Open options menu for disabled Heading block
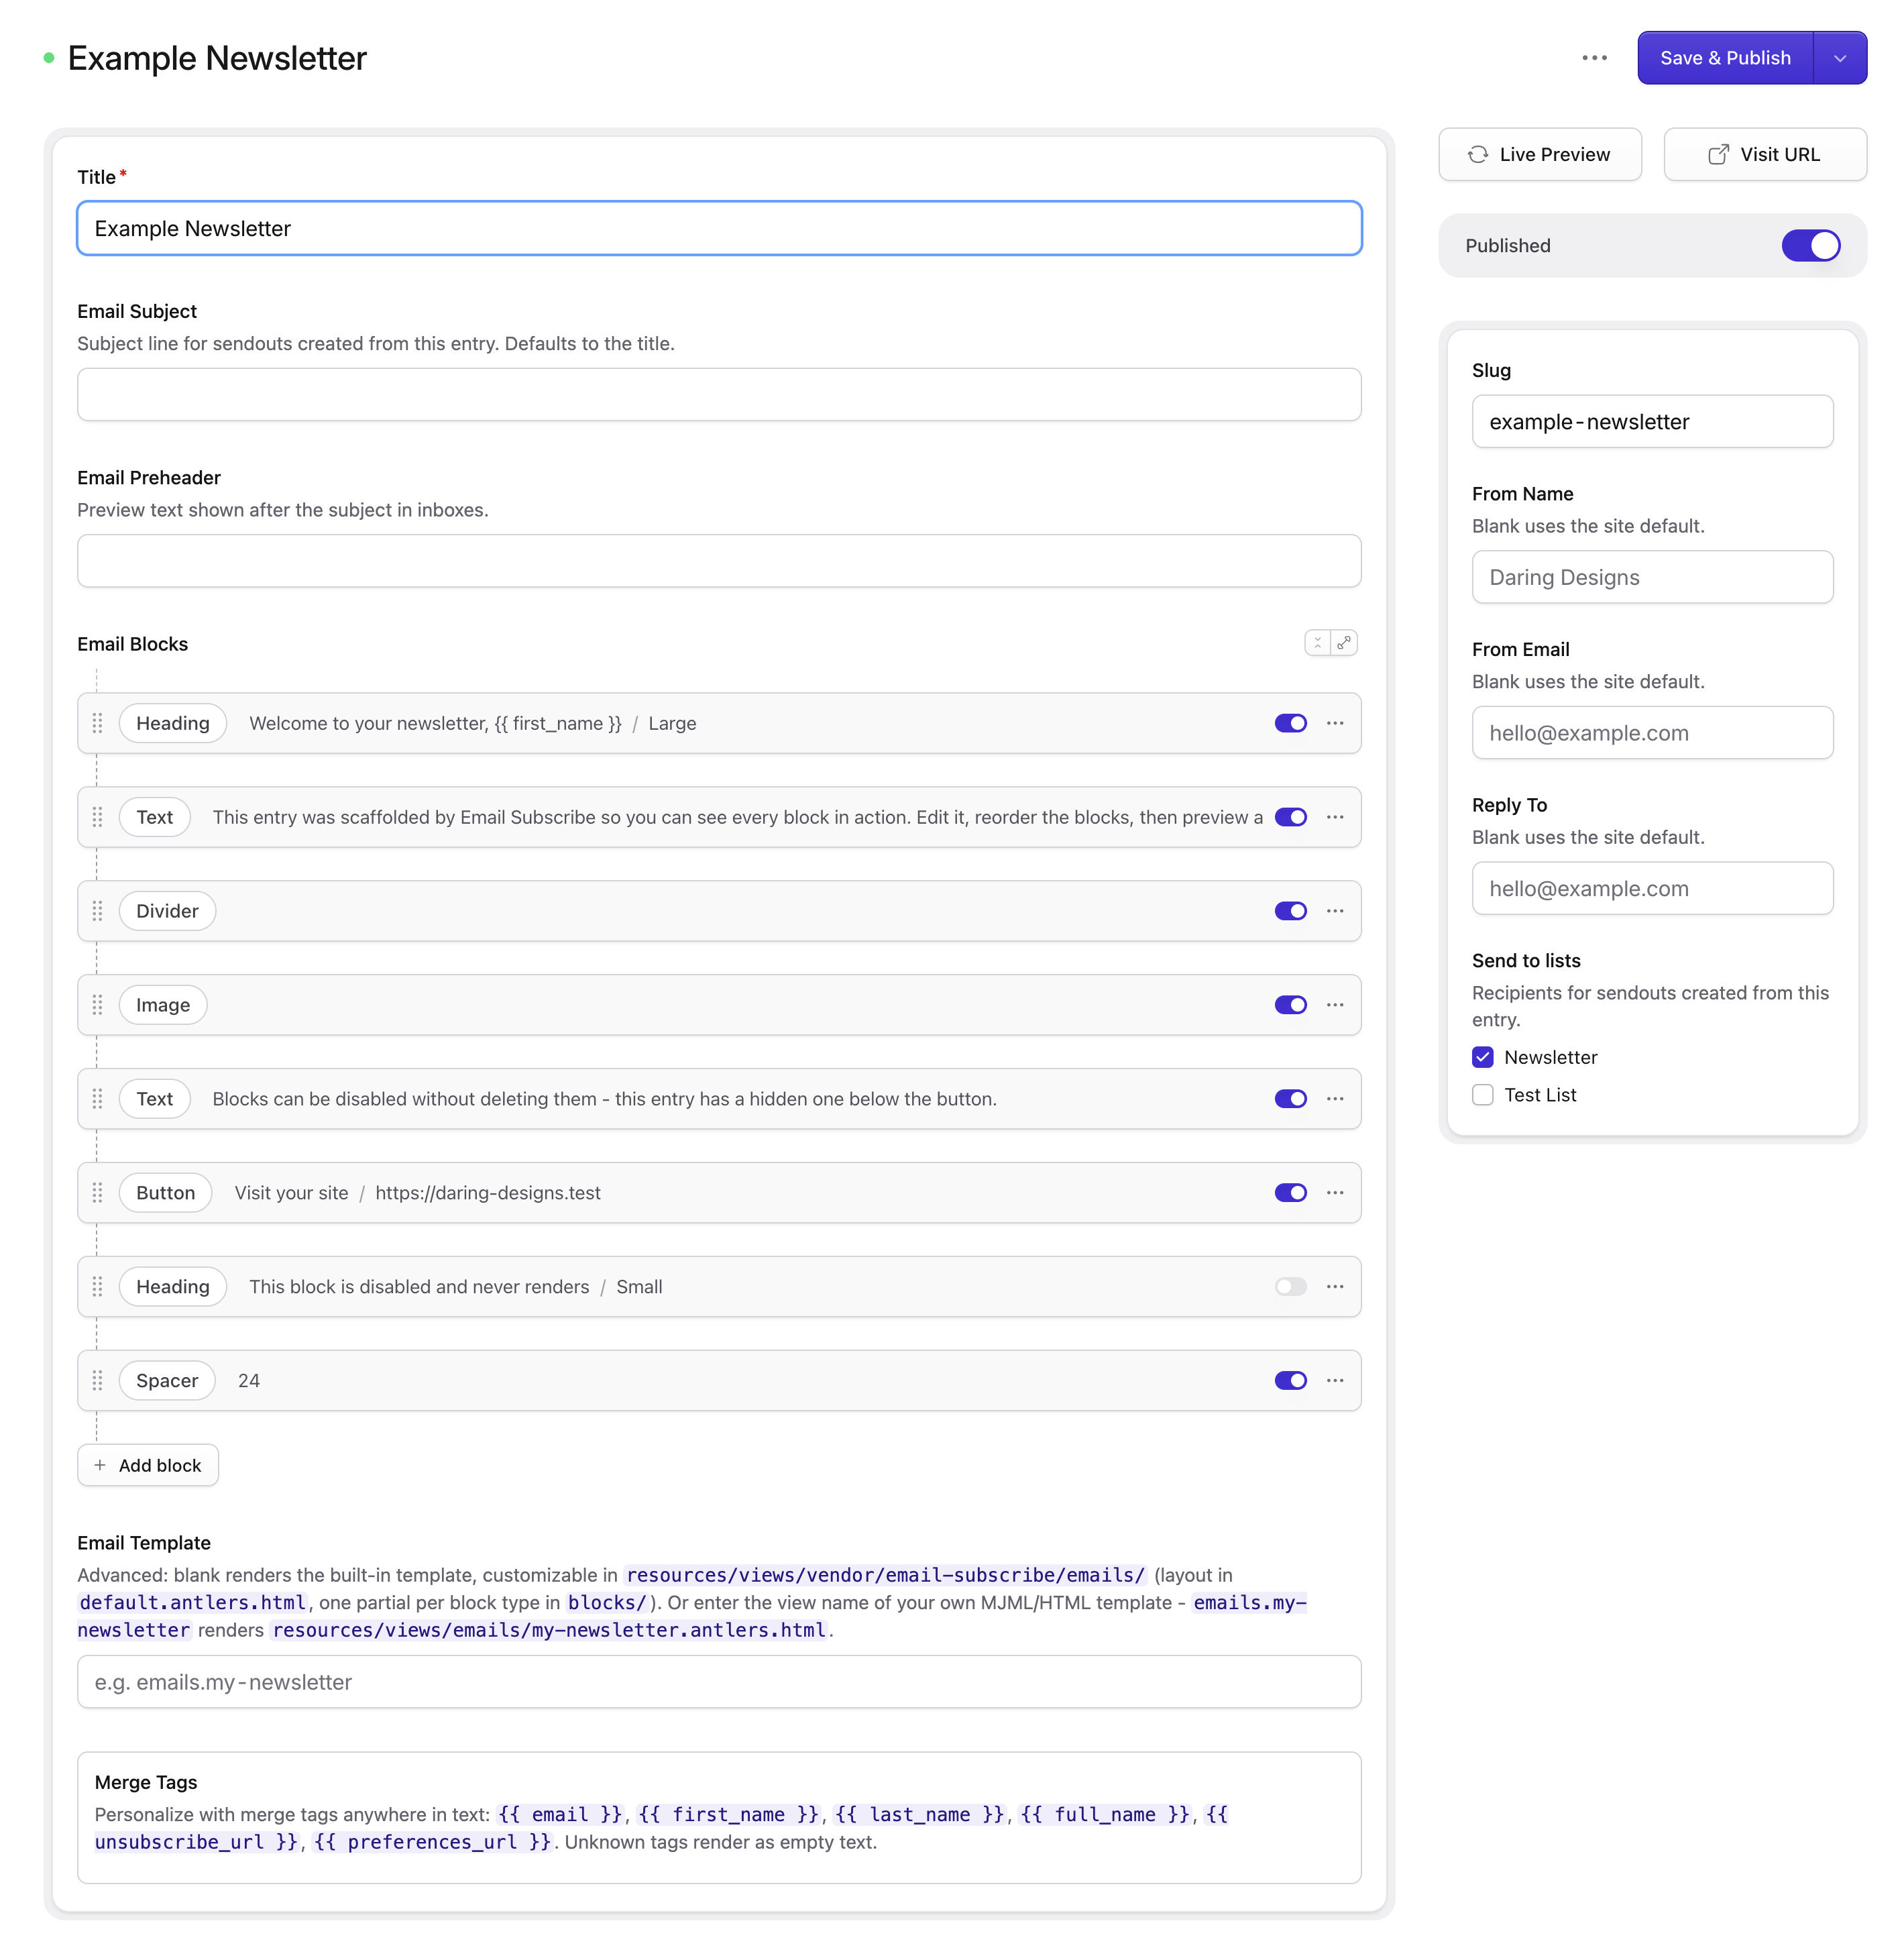 (1334, 1287)
